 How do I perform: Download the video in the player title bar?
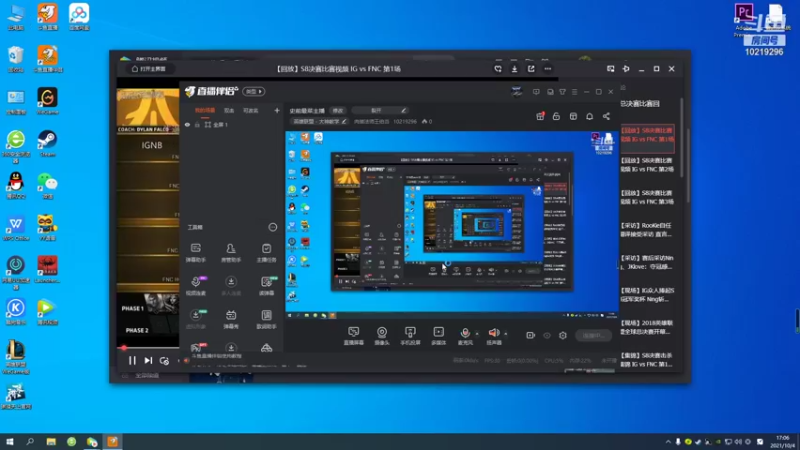click(514, 69)
